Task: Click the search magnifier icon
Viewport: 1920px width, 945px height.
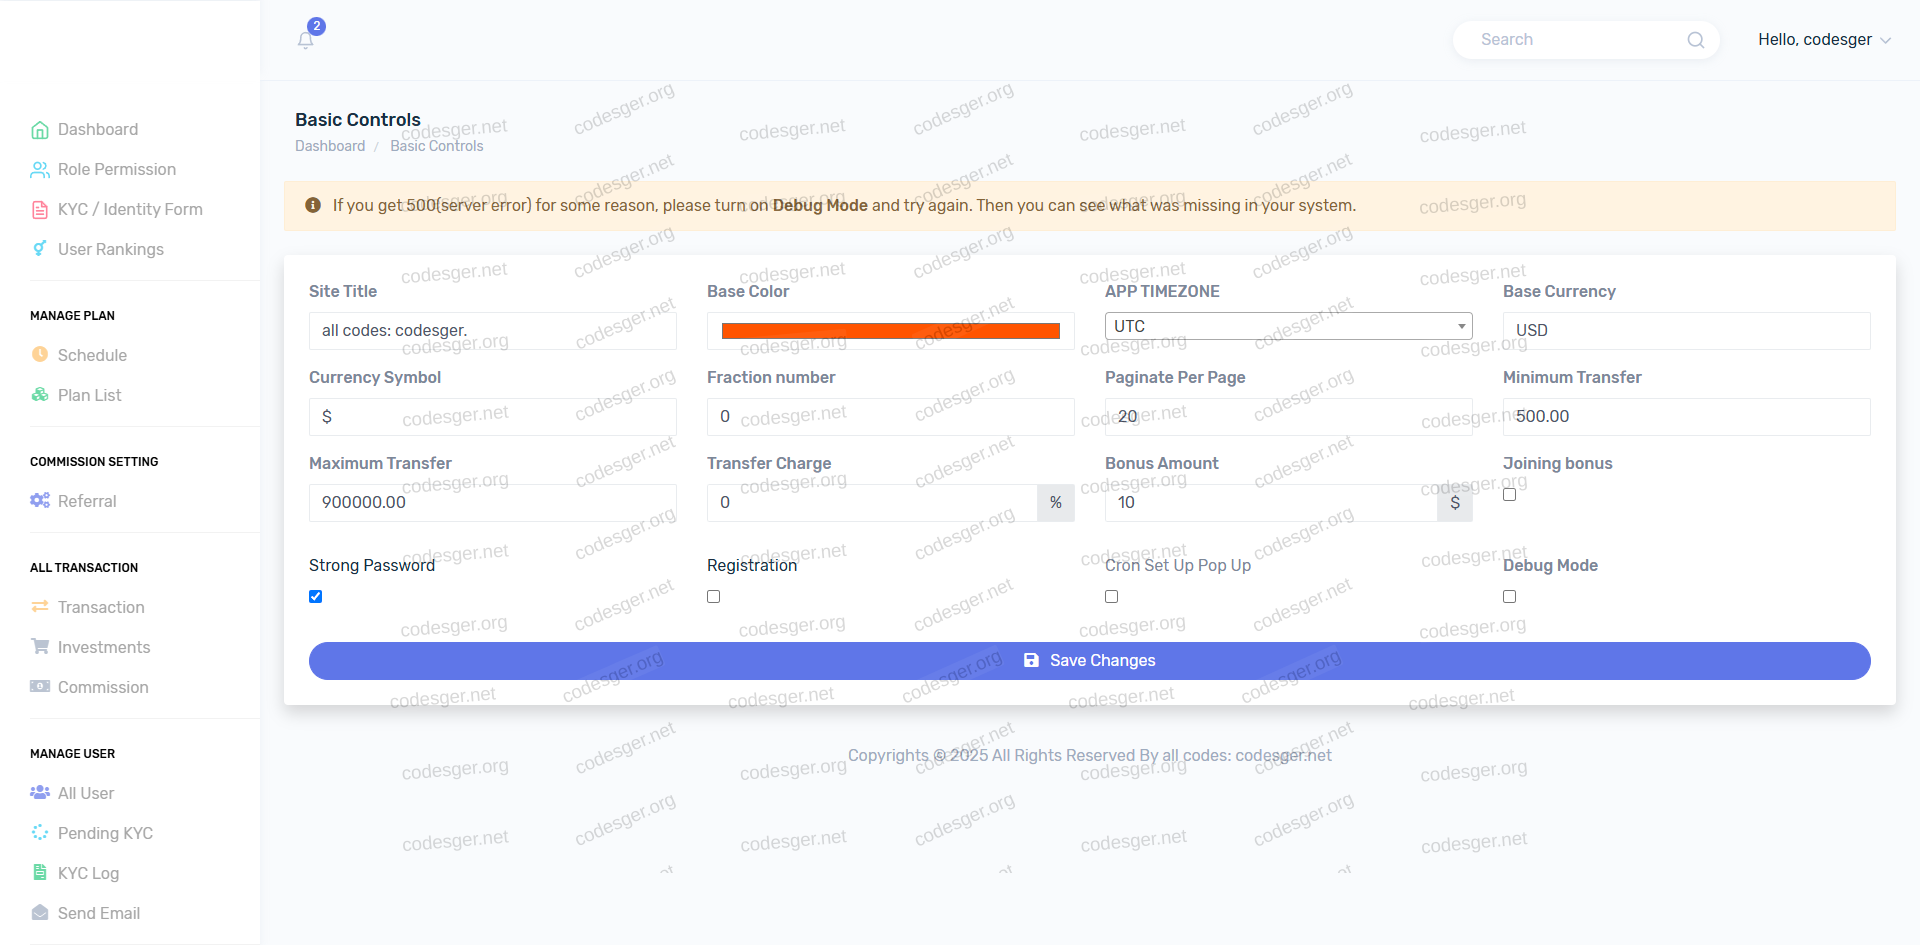Action: 1695,40
